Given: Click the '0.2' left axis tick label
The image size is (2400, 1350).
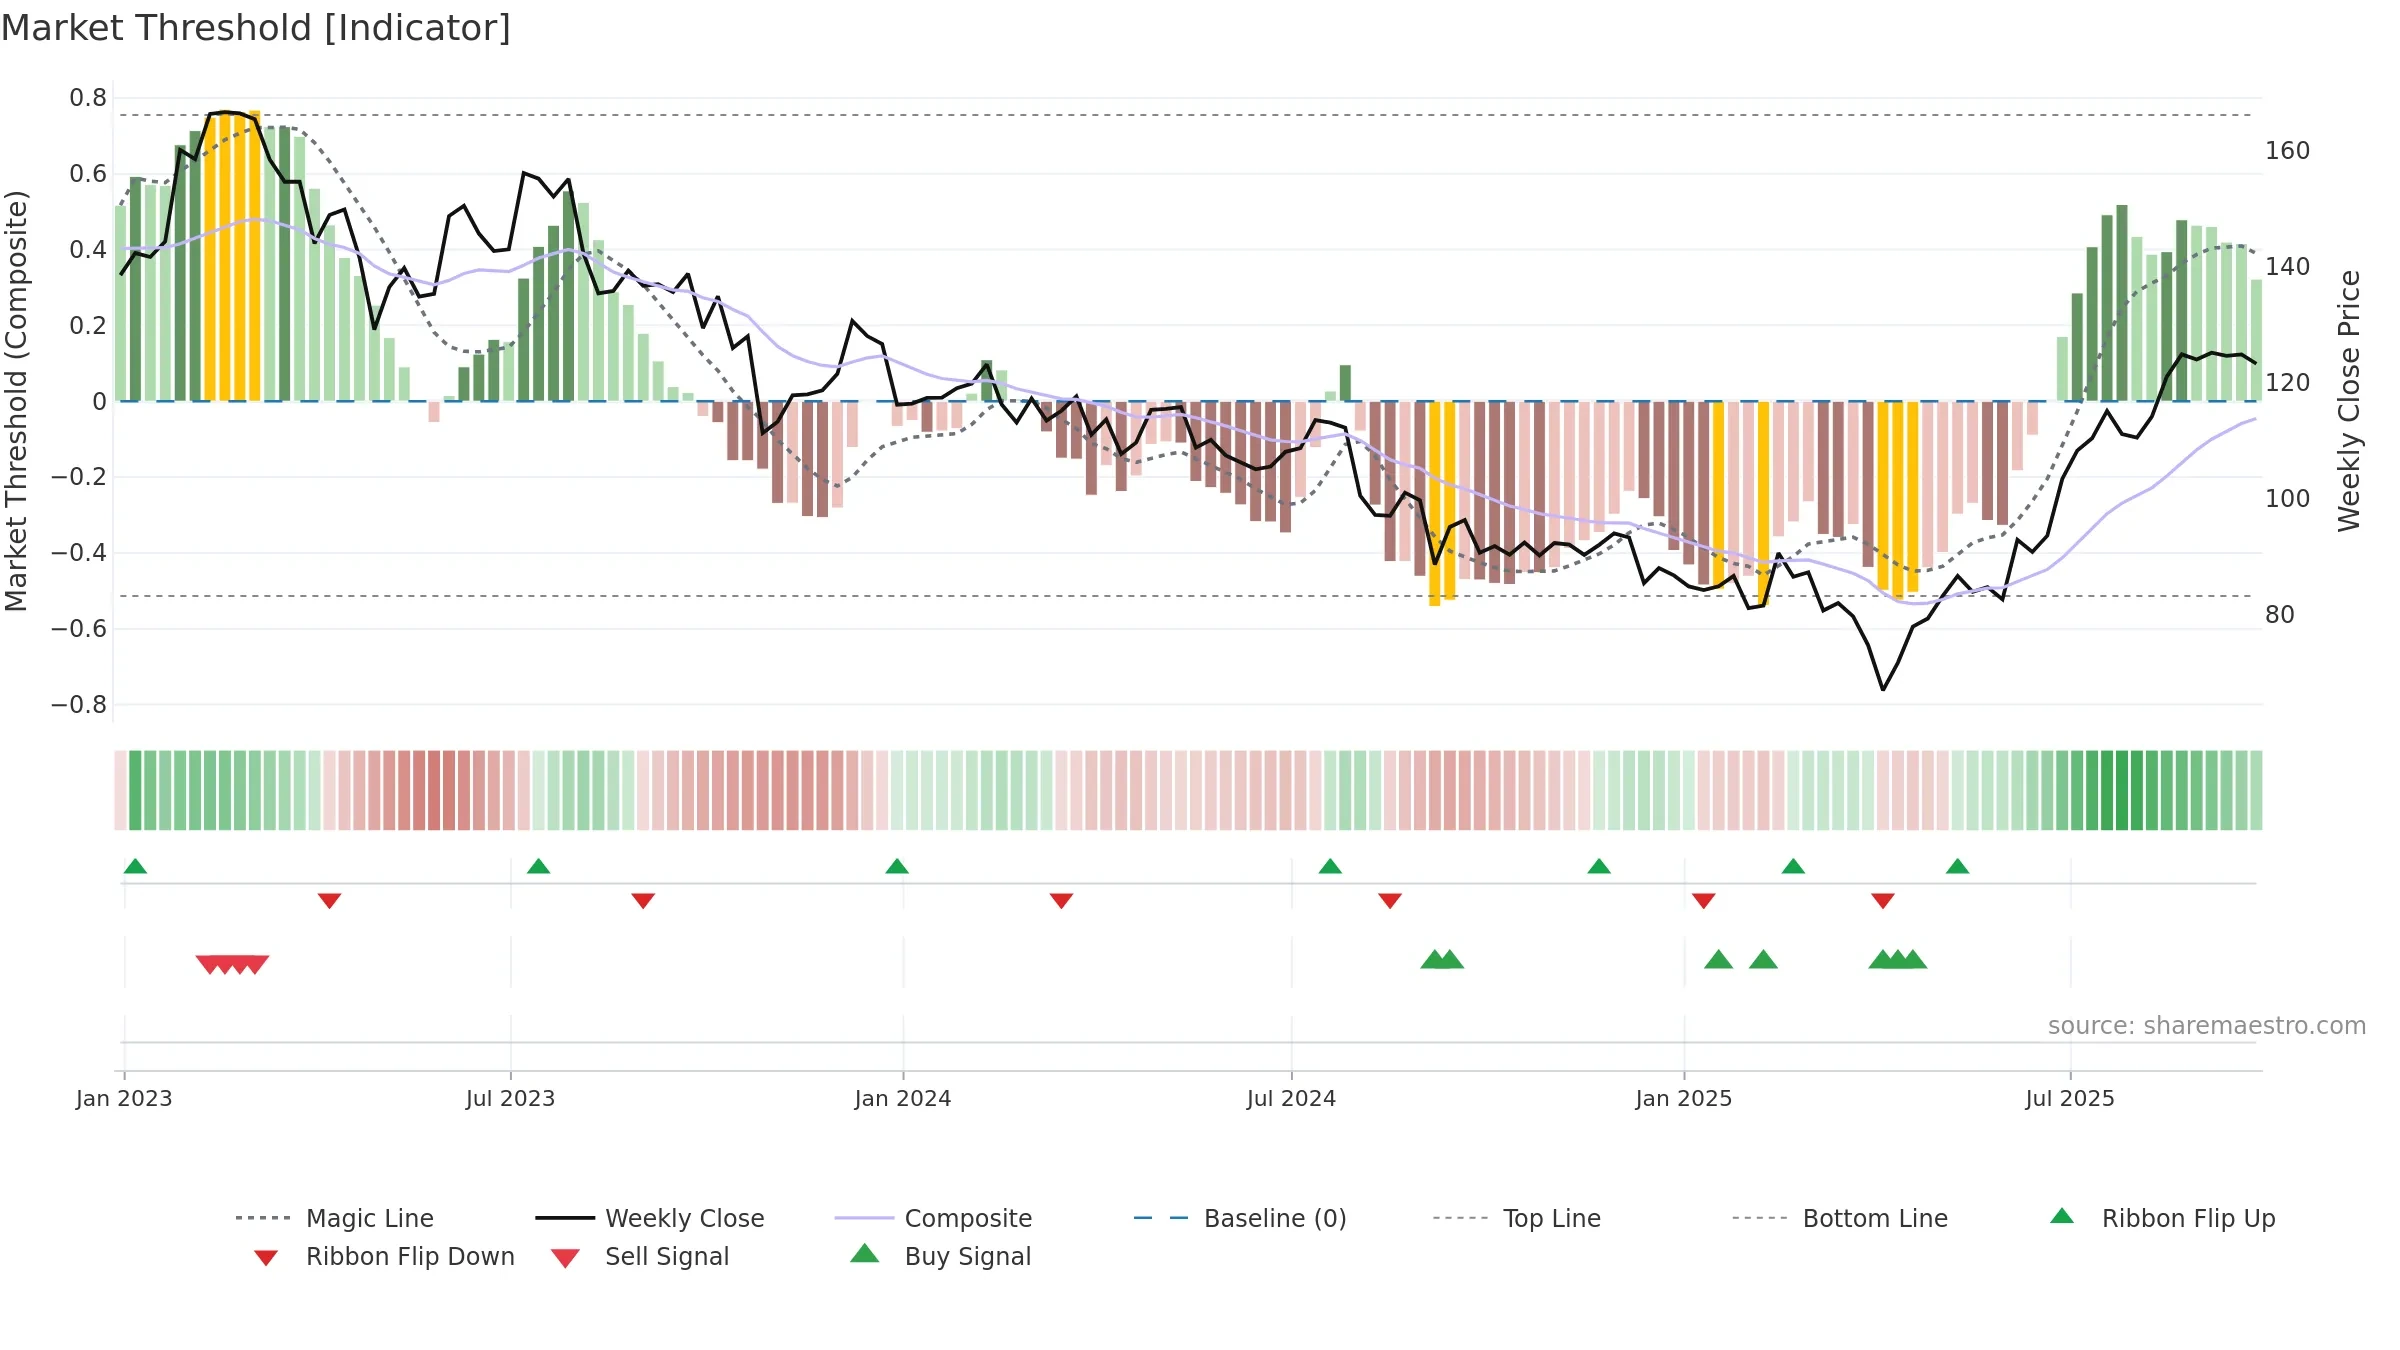Looking at the screenshot, I should tap(88, 326).
